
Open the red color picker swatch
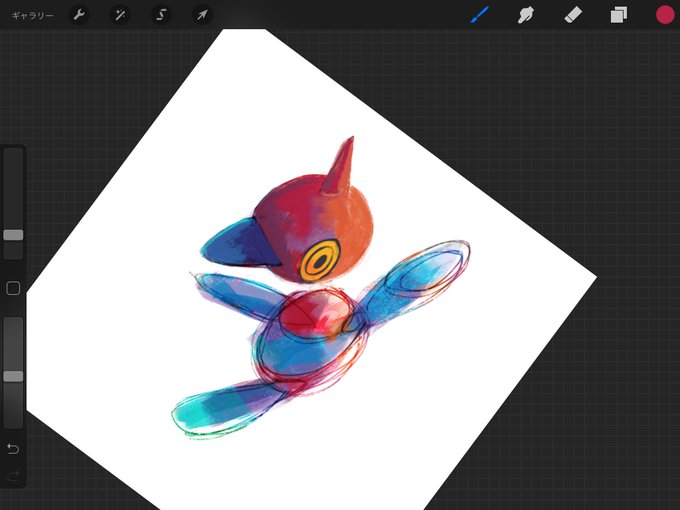coord(665,15)
